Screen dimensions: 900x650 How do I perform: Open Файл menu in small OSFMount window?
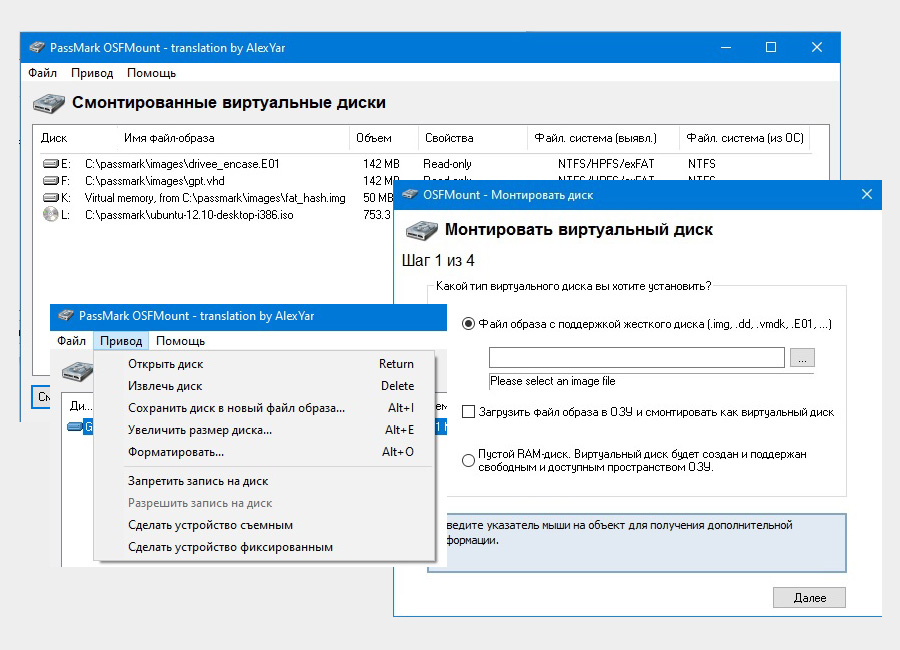(72, 341)
